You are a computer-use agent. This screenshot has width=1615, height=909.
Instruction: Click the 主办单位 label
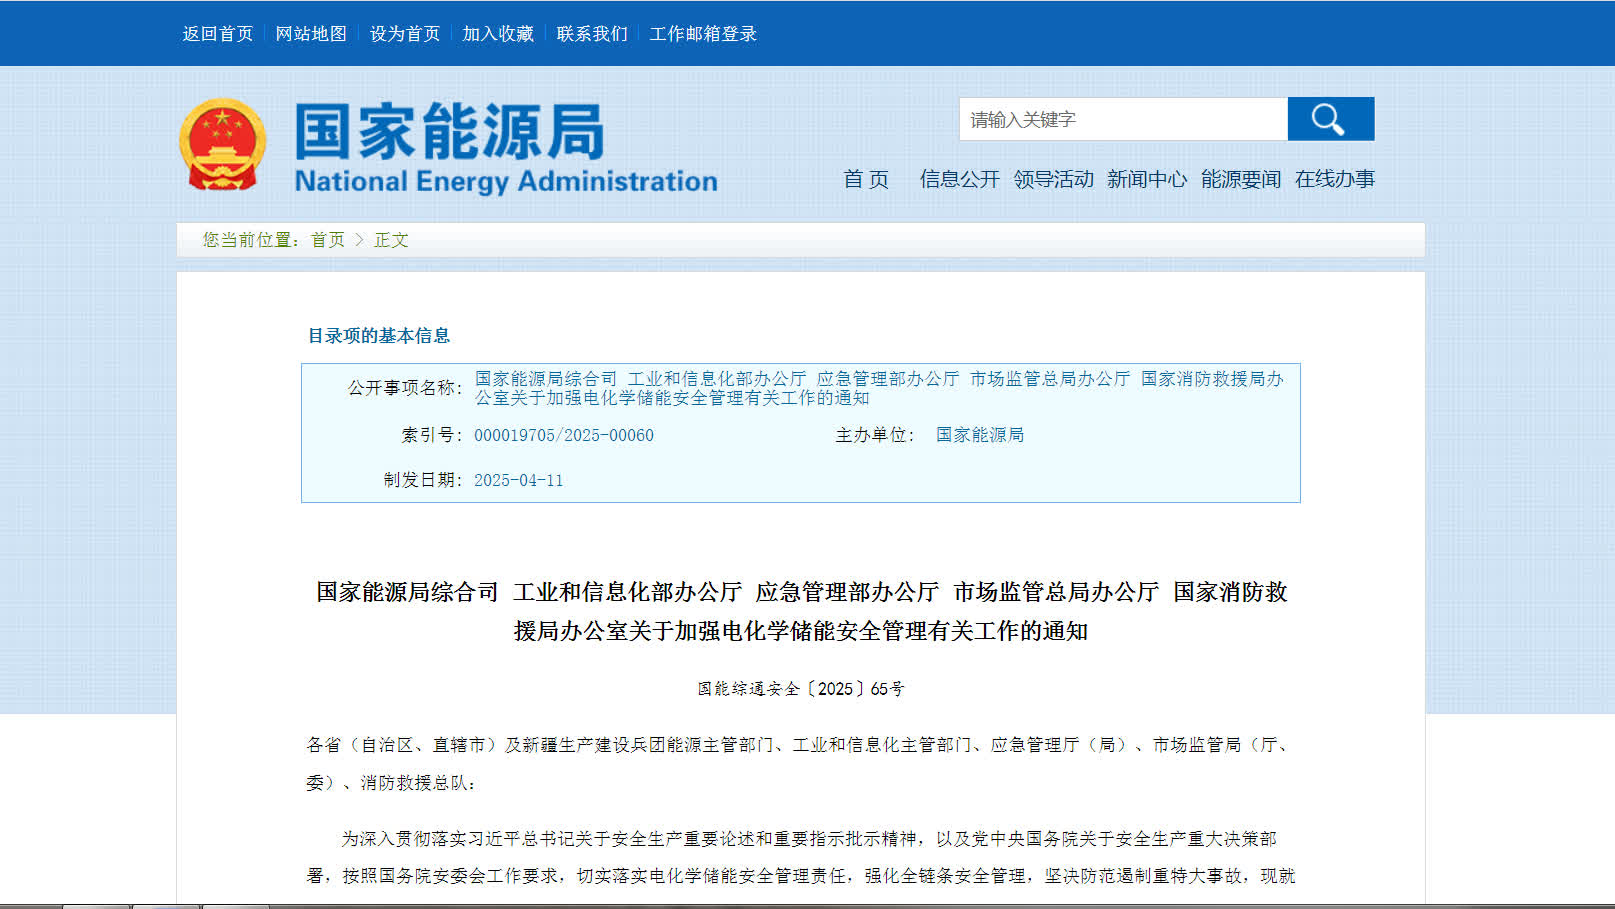875,435
